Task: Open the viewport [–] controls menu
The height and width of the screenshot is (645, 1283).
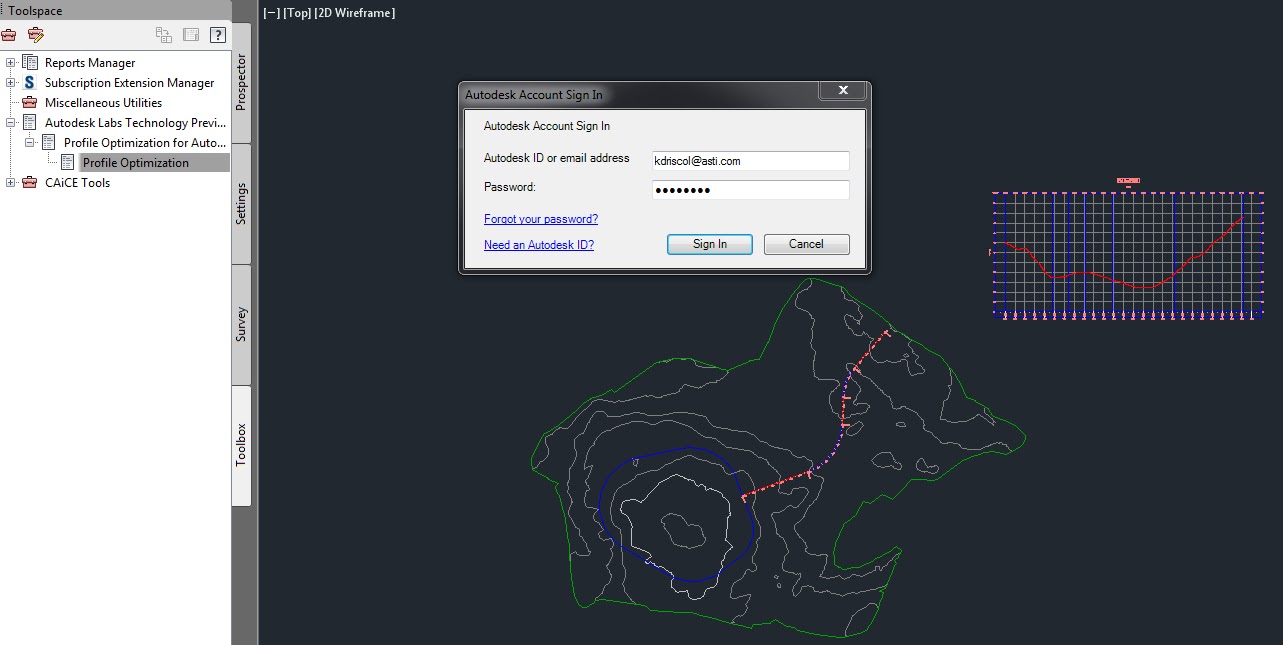Action: point(270,13)
